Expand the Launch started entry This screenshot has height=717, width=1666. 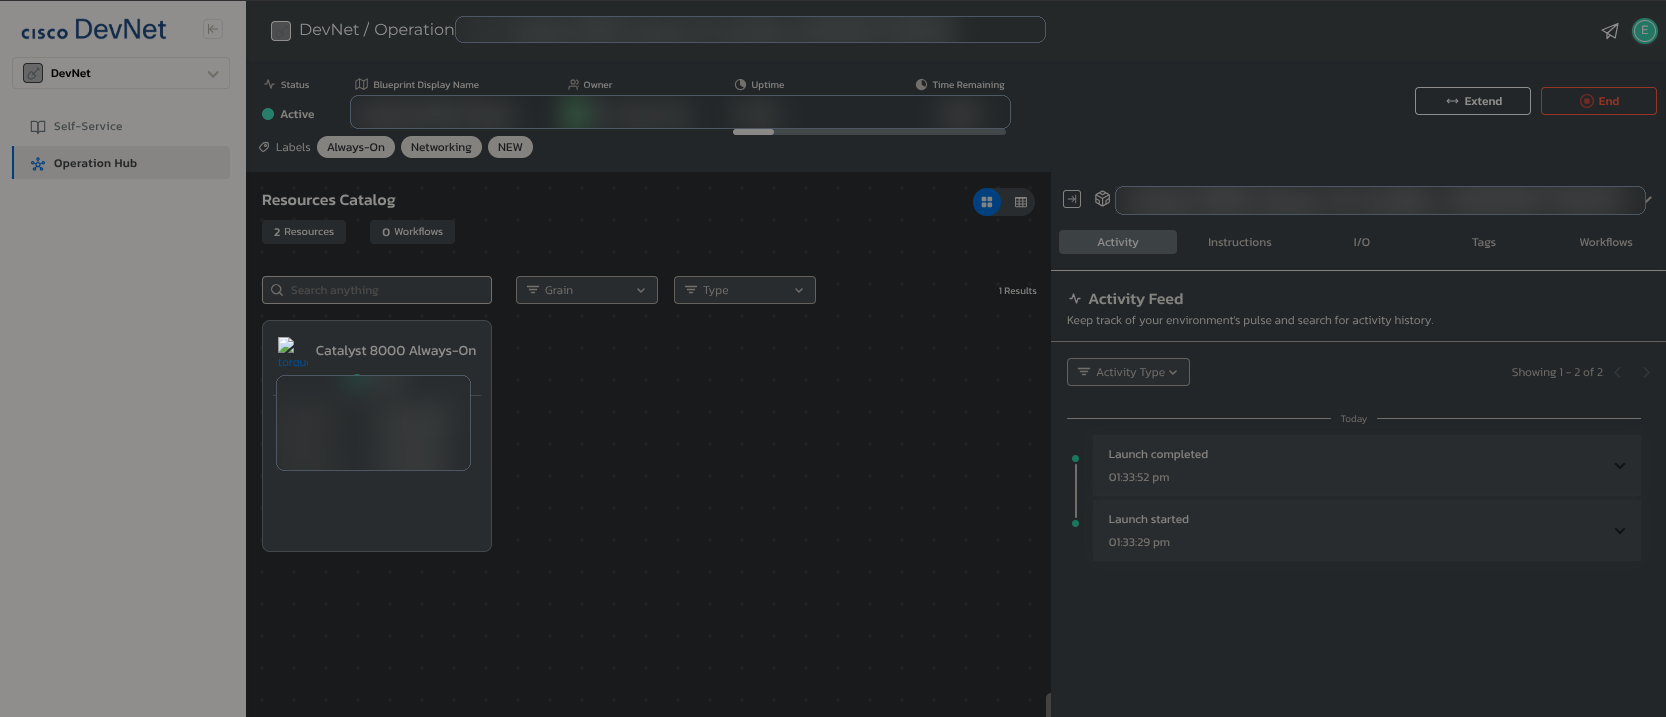1620,530
